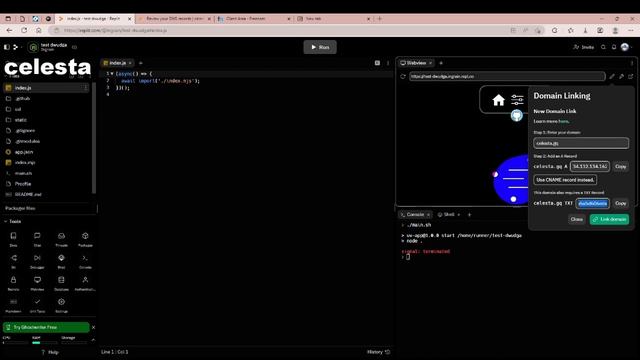640x360 pixels.
Task: Click the Link domain button
Action: [x=609, y=219]
